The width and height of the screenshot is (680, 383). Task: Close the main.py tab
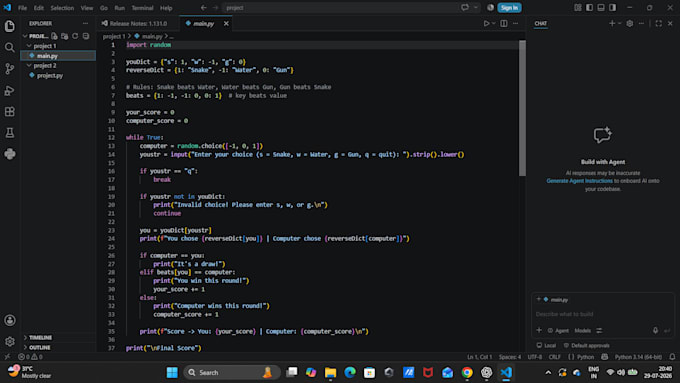click(x=226, y=23)
